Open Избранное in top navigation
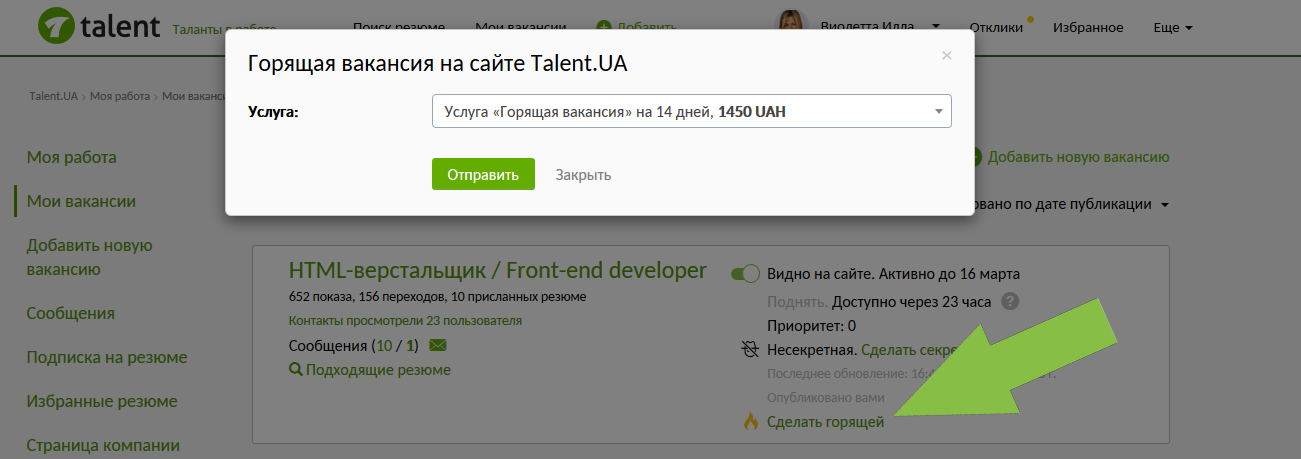Screen dimensions: 1301x459 pyautogui.click(x=1088, y=27)
